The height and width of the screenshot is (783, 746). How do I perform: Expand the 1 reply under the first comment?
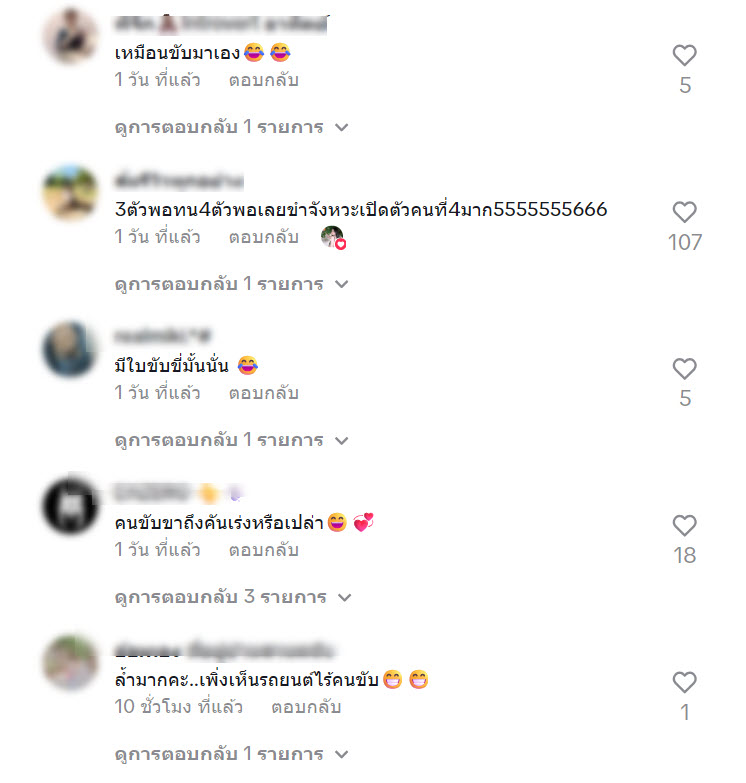tap(231, 127)
